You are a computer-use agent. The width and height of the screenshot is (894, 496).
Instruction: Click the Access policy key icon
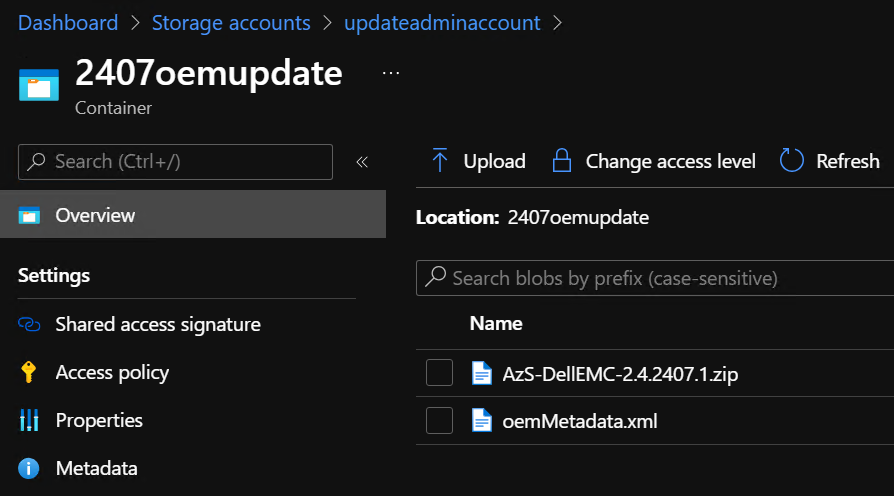pyautogui.click(x=29, y=373)
